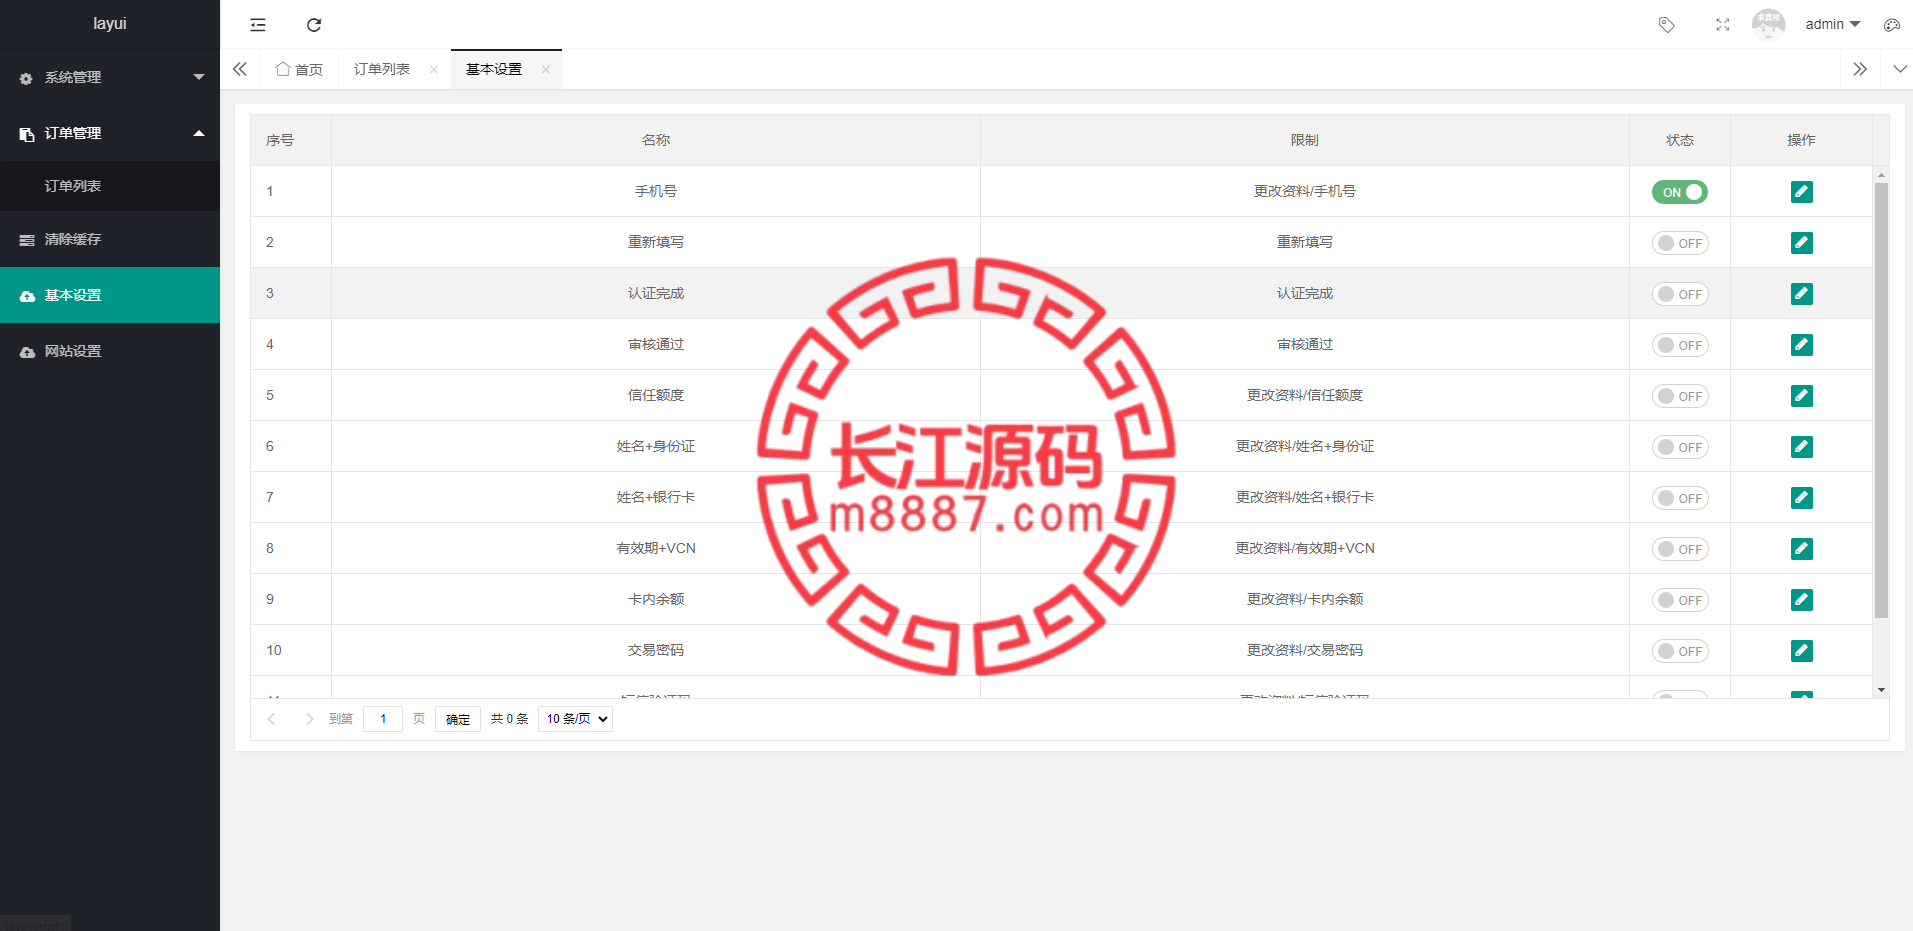Click the admin avatar image
This screenshot has height=931, width=1913.
(x=1768, y=24)
